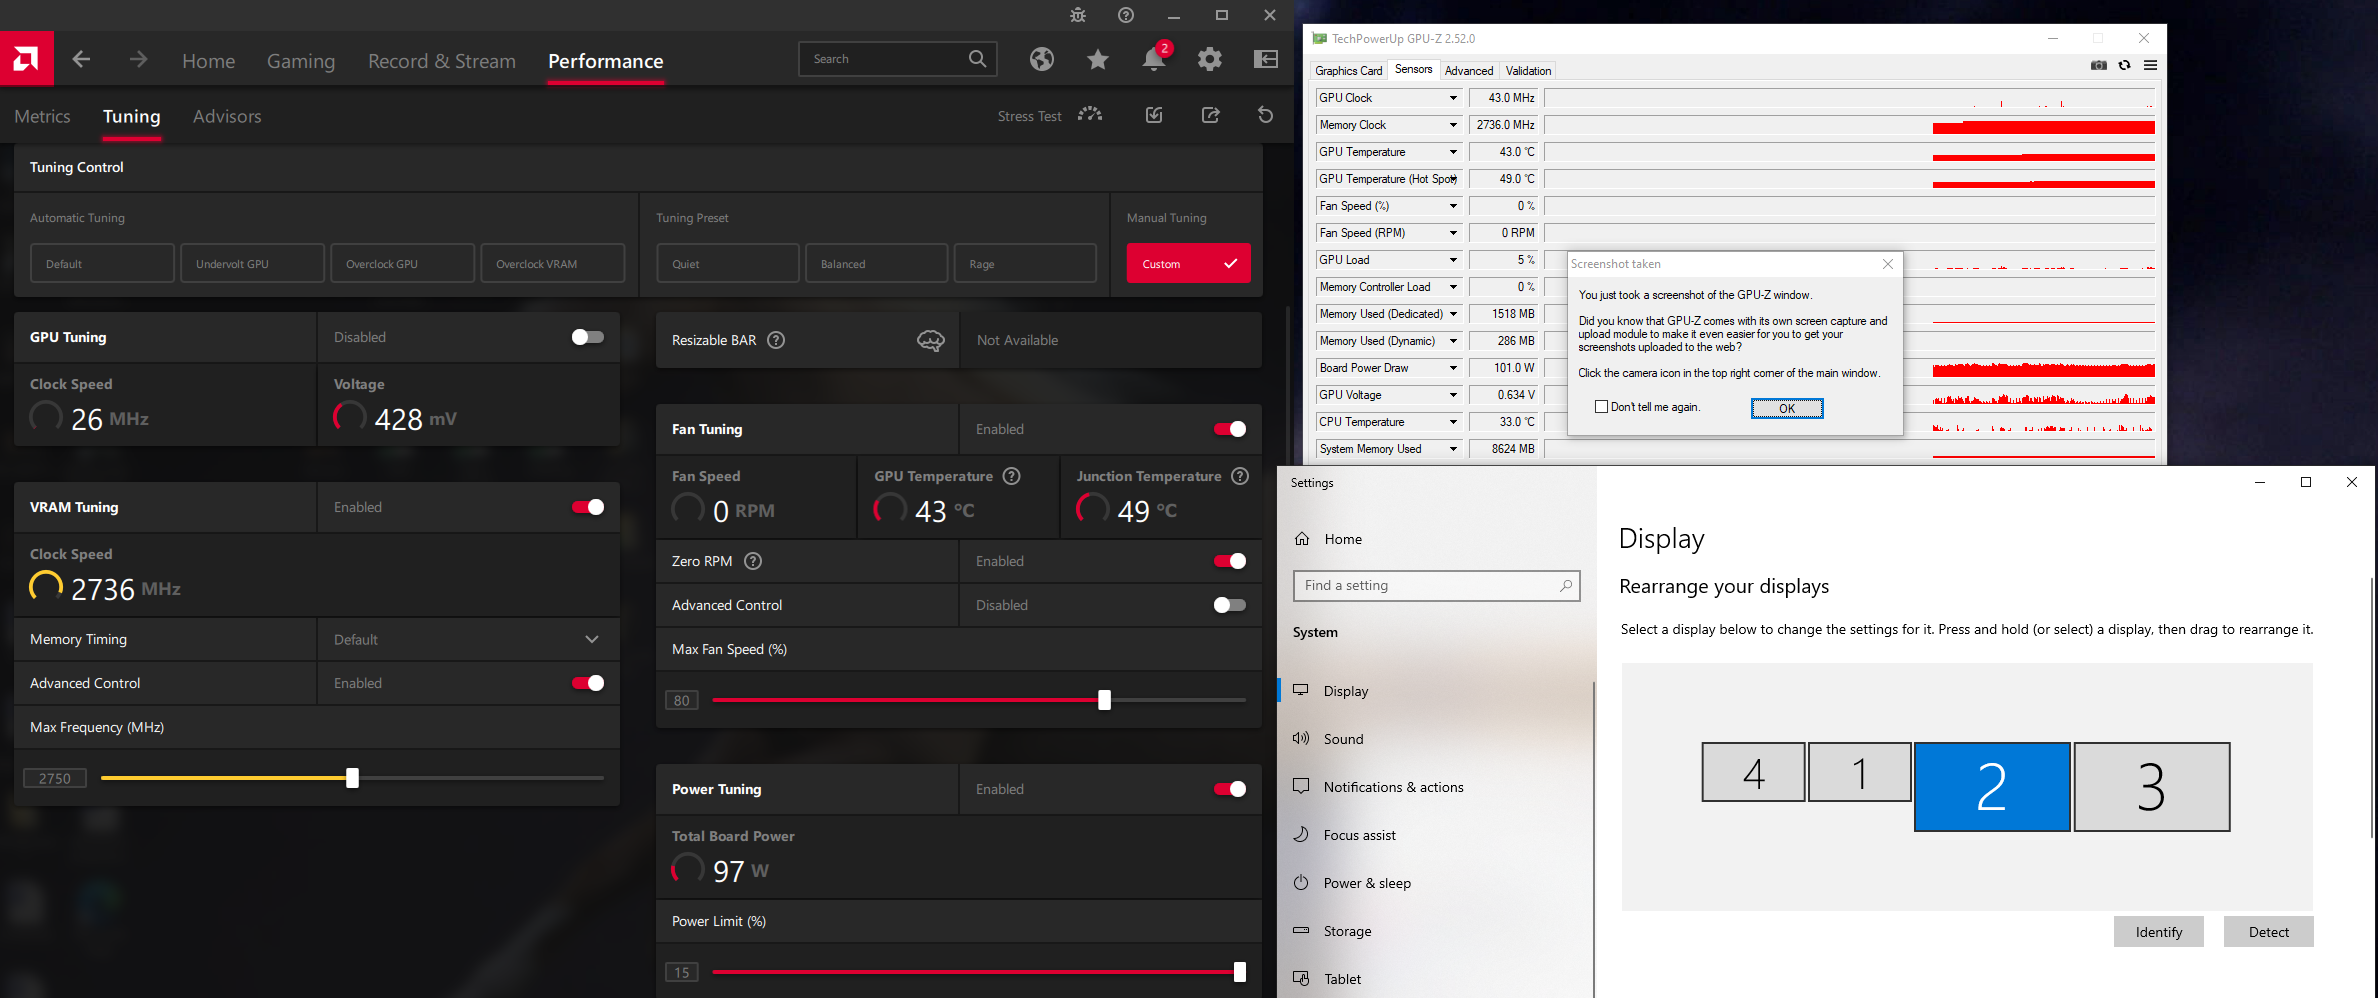This screenshot has width=2378, height=998.
Task: Open the Home tab
Action: 208,61
